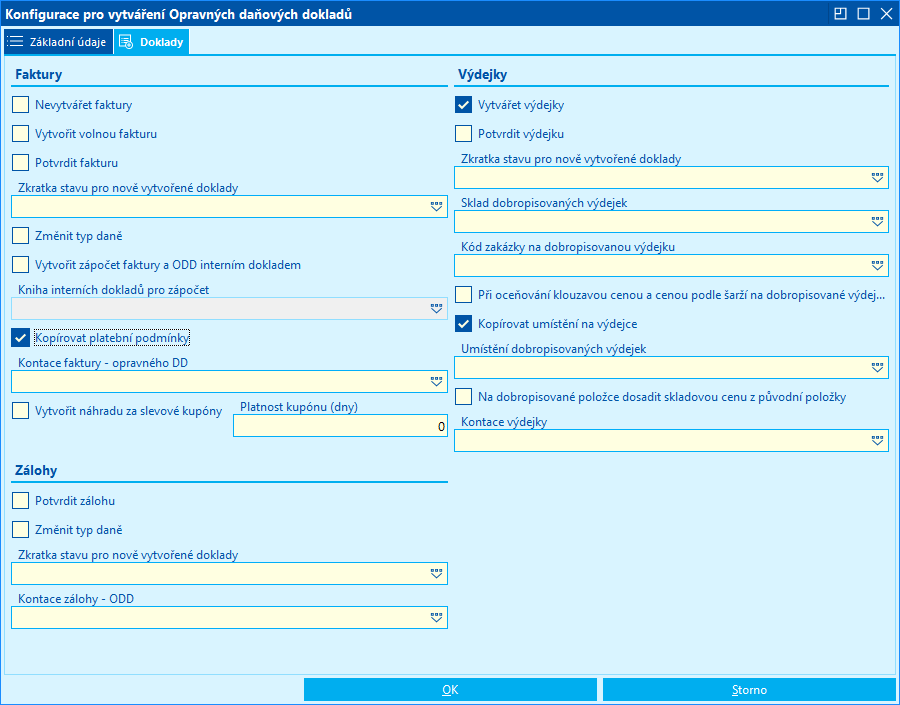Tick Potvrdit výdejku checkbox
This screenshot has width=900, height=705.
(x=463, y=134)
